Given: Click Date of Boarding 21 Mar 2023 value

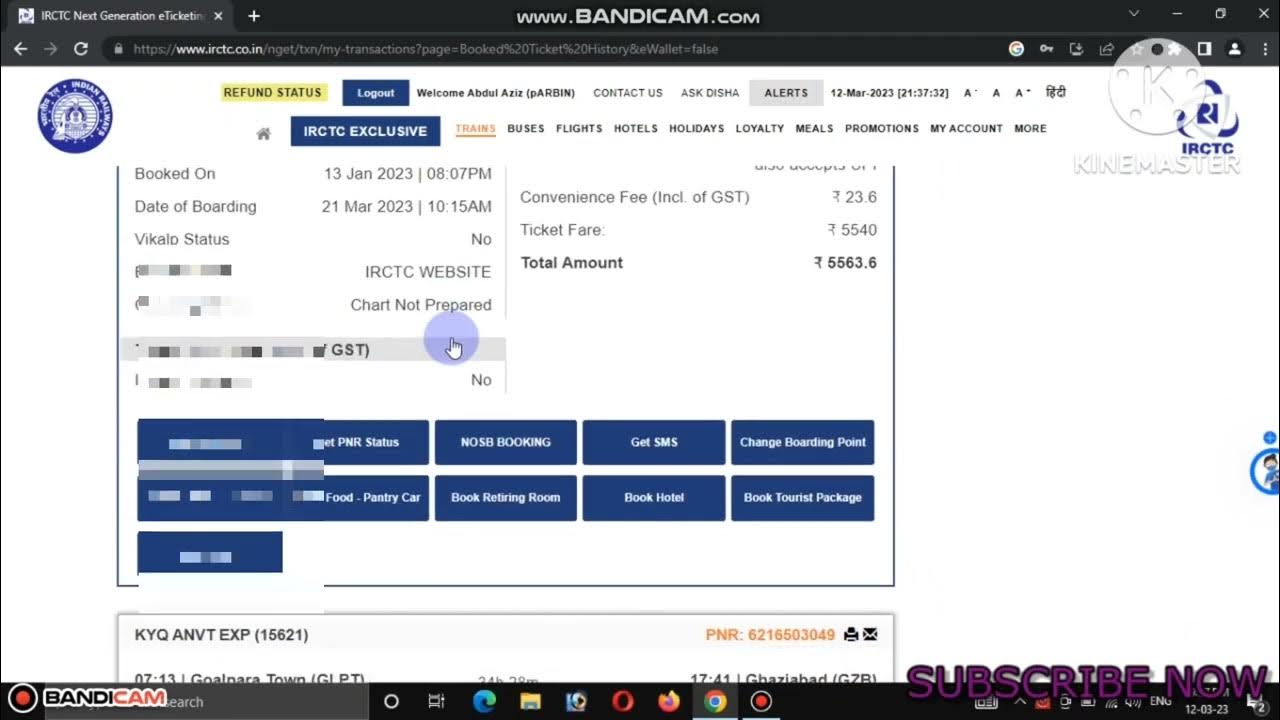Looking at the screenshot, I should point(406,207).
